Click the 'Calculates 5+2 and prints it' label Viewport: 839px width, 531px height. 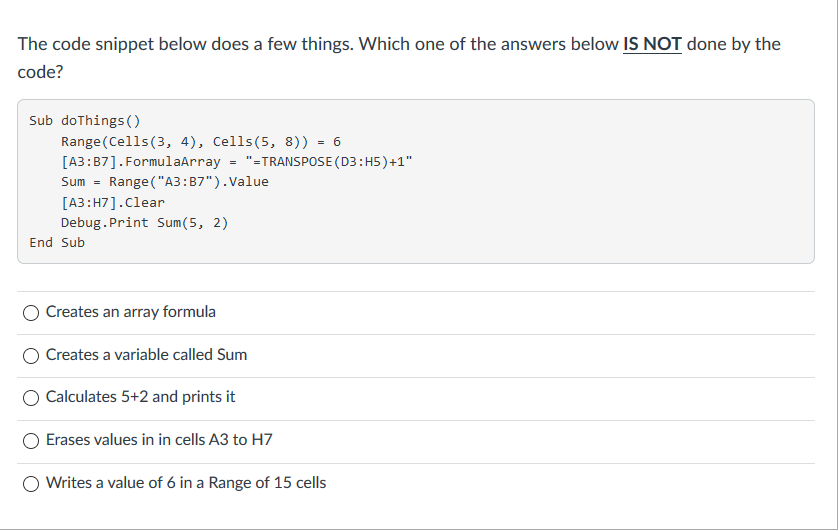click(x=140, y=397)
